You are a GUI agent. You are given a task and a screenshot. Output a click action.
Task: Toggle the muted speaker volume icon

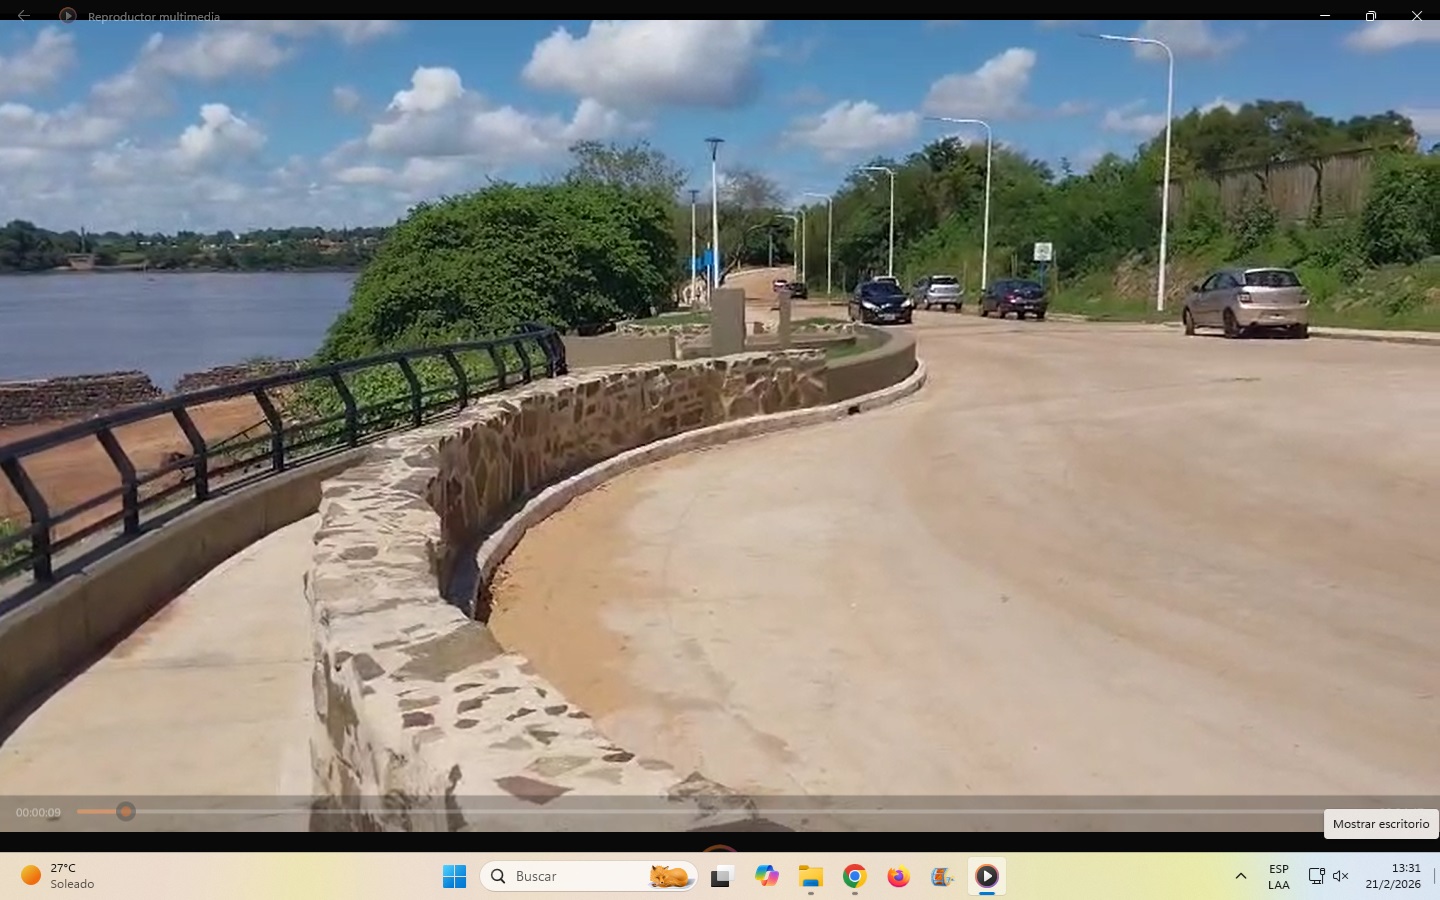(x=1341, y=877)
